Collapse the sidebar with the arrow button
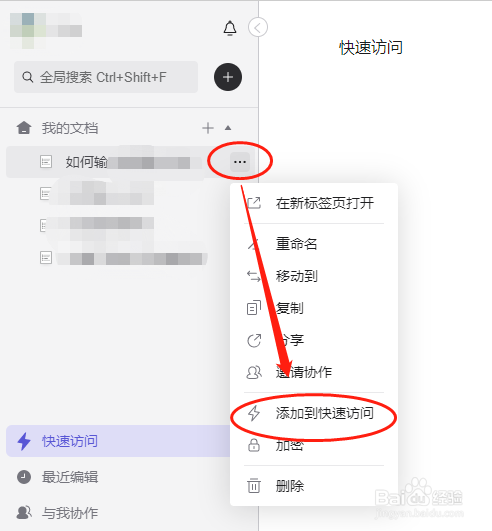Screen dimensions: 492x531 coord(258,27)
